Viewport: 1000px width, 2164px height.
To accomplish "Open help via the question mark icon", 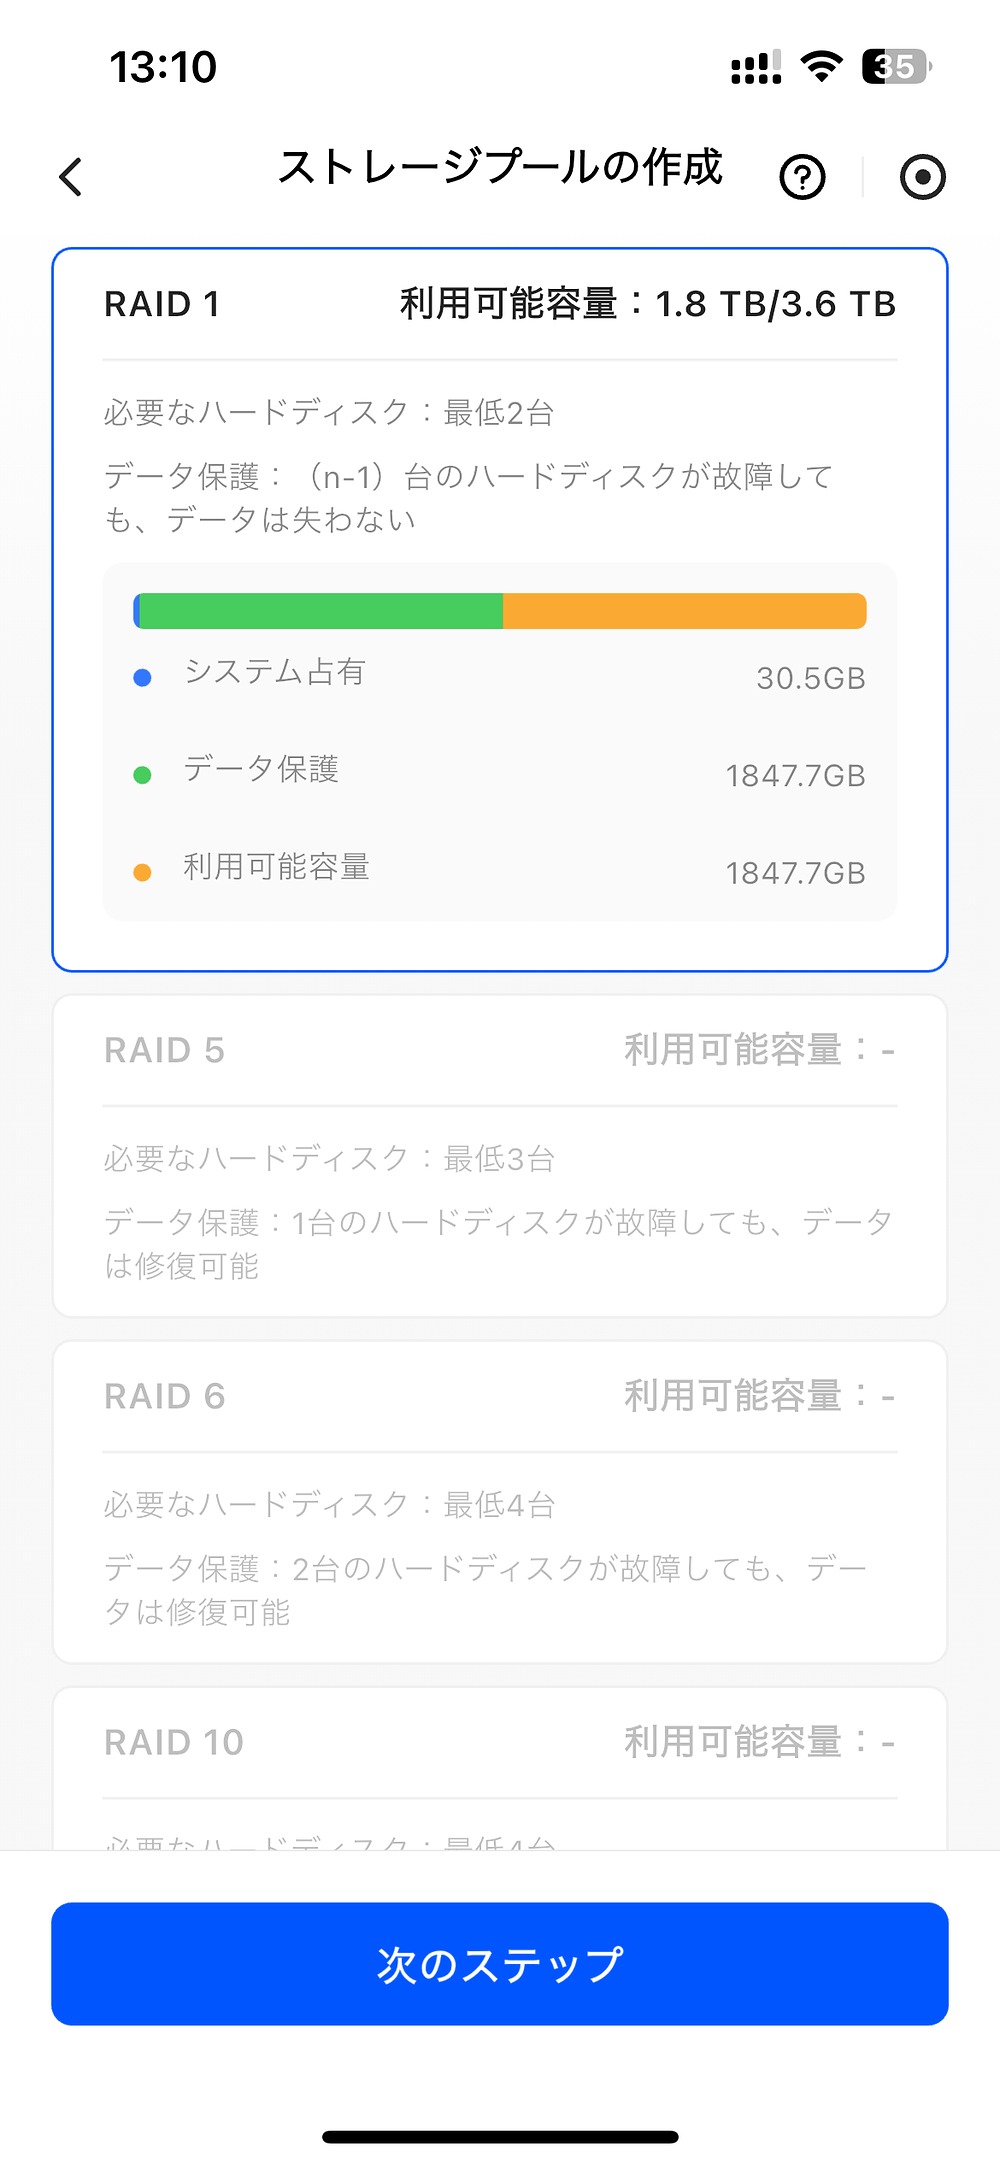I will [x=801, y=176].
